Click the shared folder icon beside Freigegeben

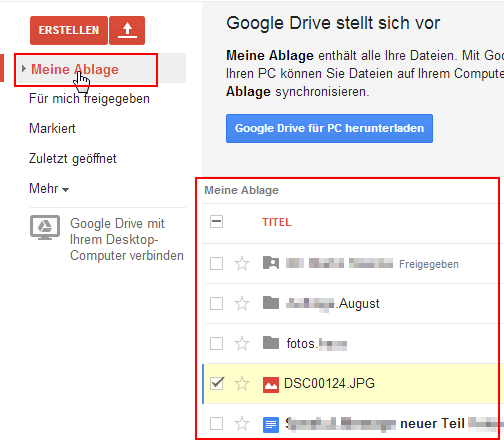point(271,263)
